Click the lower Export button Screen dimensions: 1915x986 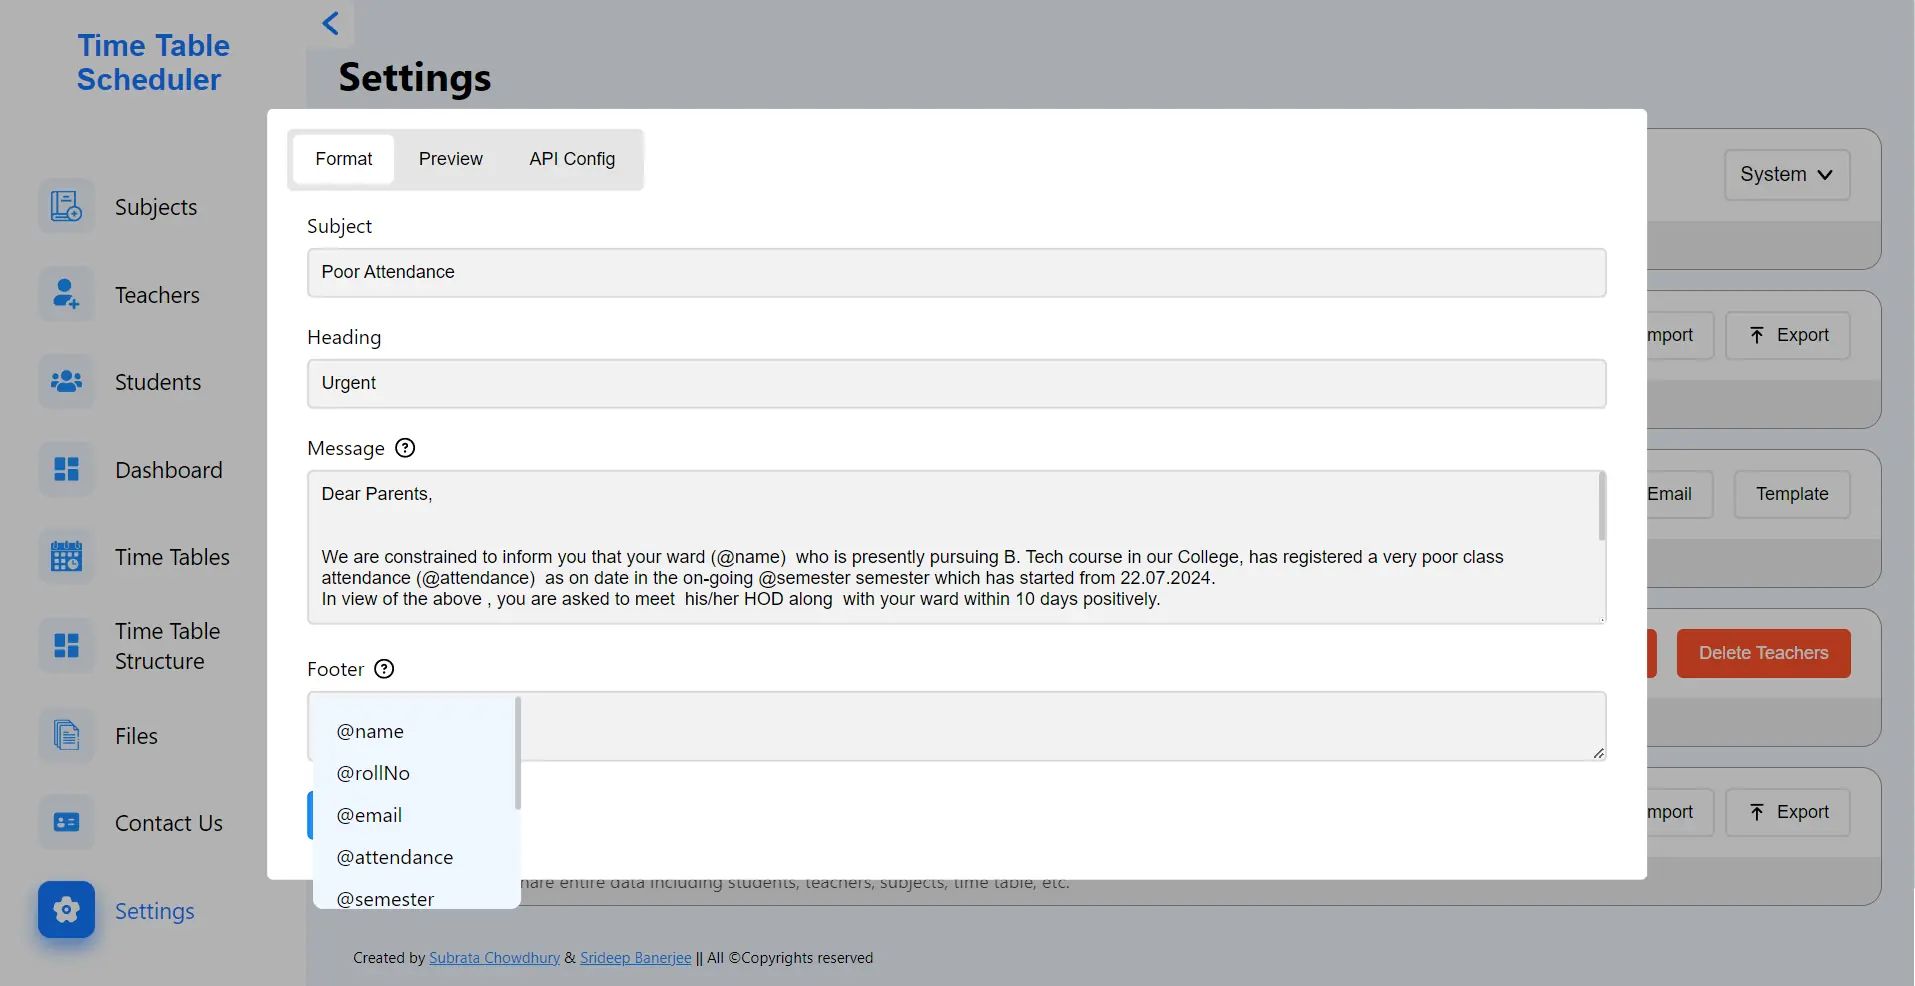coord(1788,812)
